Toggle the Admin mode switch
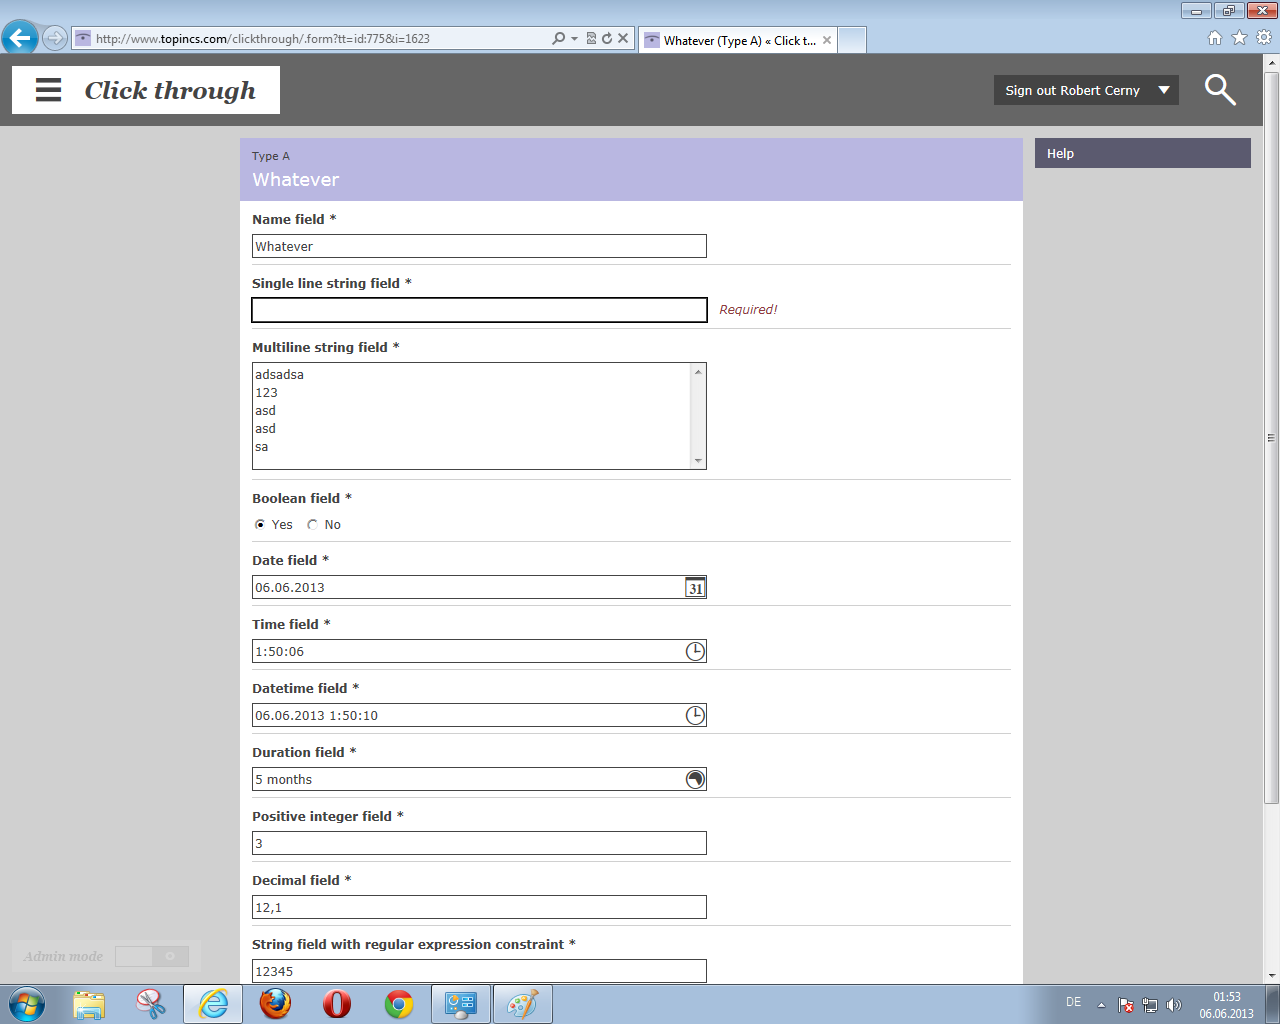Image resolution: width=1280 pixels, height=1024 pixels. [x=151, y=957]
